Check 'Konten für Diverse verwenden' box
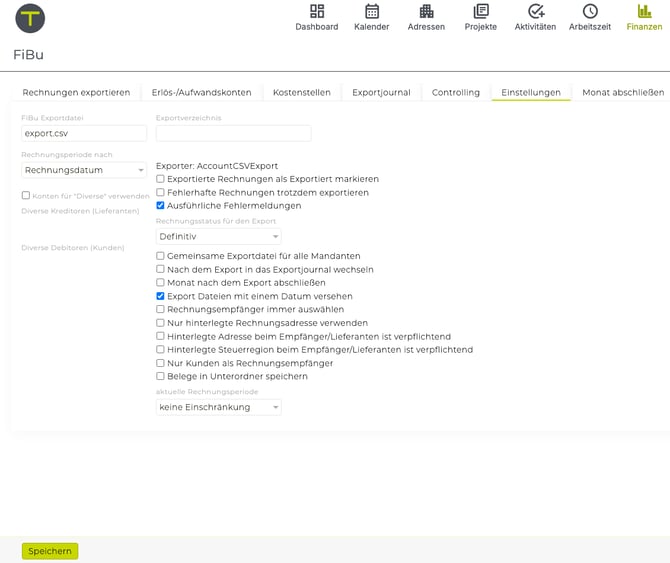The height and width of the screenshot is (563, 670). click(x=26, y=196)
